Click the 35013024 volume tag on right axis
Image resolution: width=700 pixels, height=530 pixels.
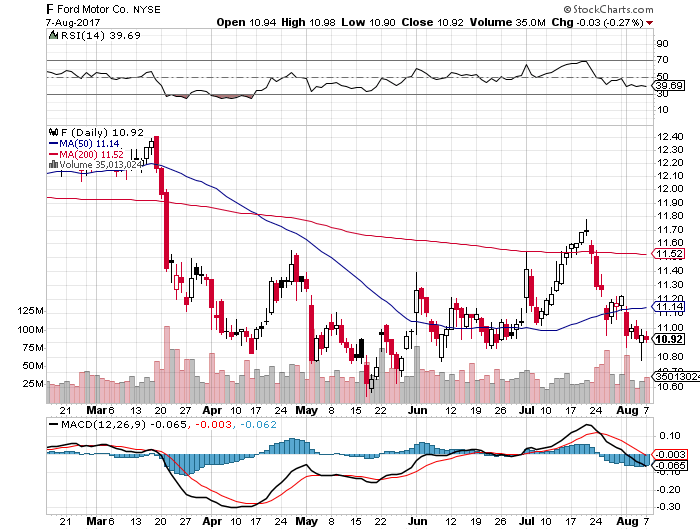pos(677,377)
